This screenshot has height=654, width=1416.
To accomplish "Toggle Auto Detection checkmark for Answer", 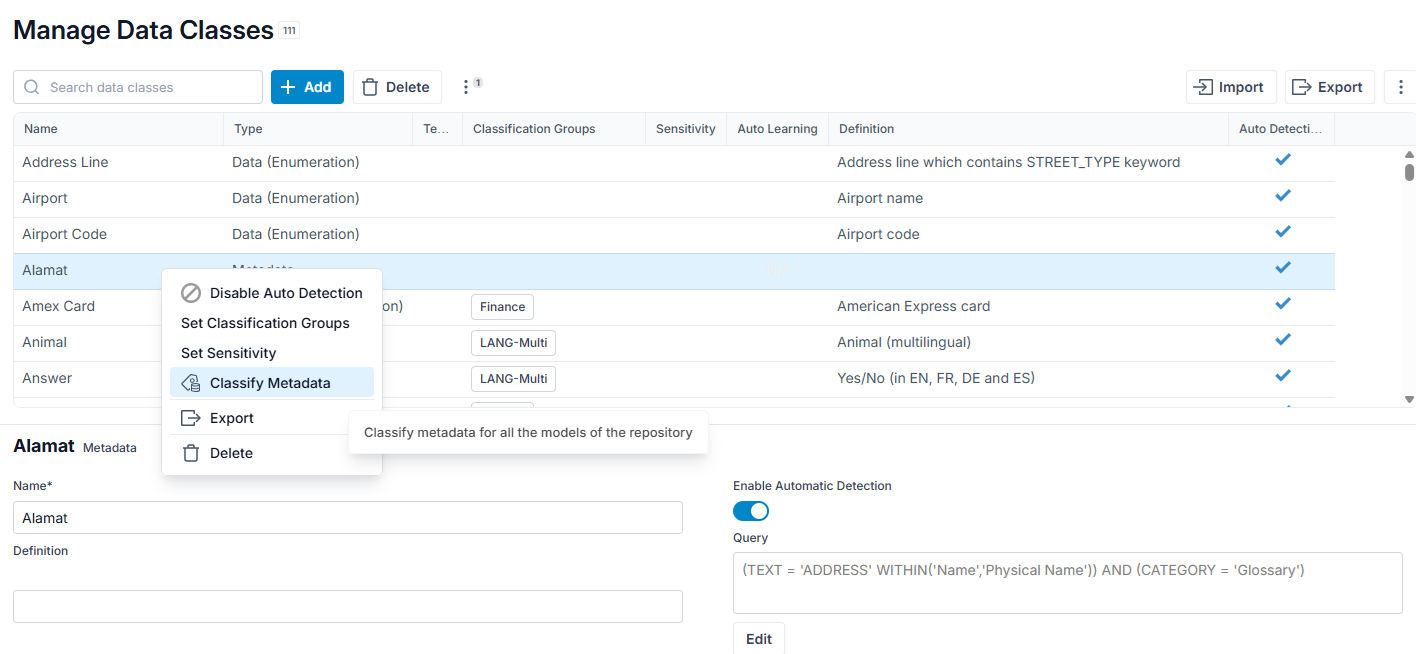I will [1283, 376].
